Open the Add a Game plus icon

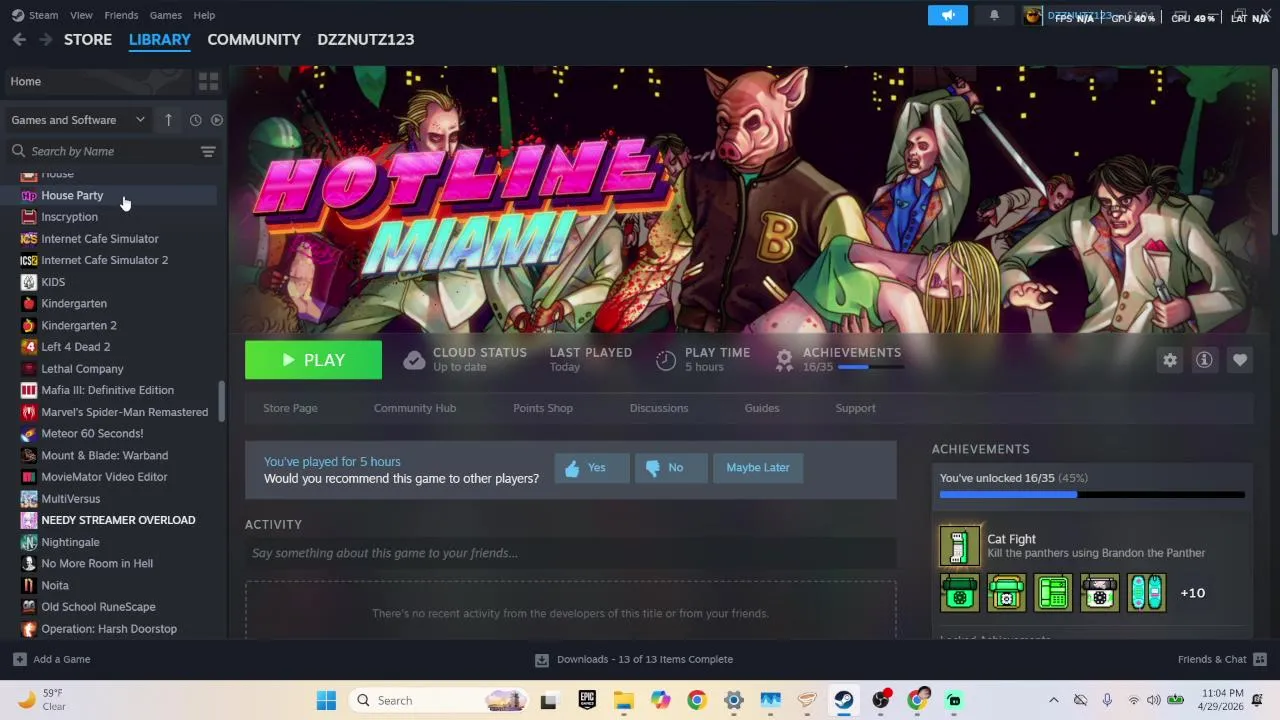[x=19, y=659]
